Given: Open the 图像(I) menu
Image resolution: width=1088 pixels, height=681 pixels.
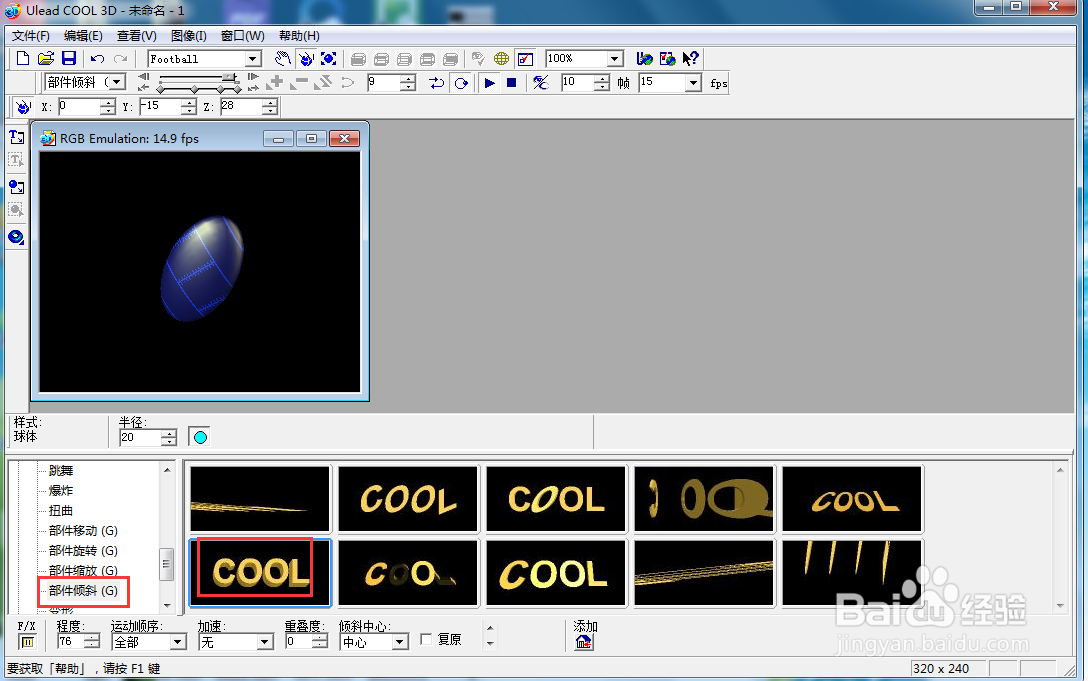Looking at the screenshot, I should tap(189, 36).
